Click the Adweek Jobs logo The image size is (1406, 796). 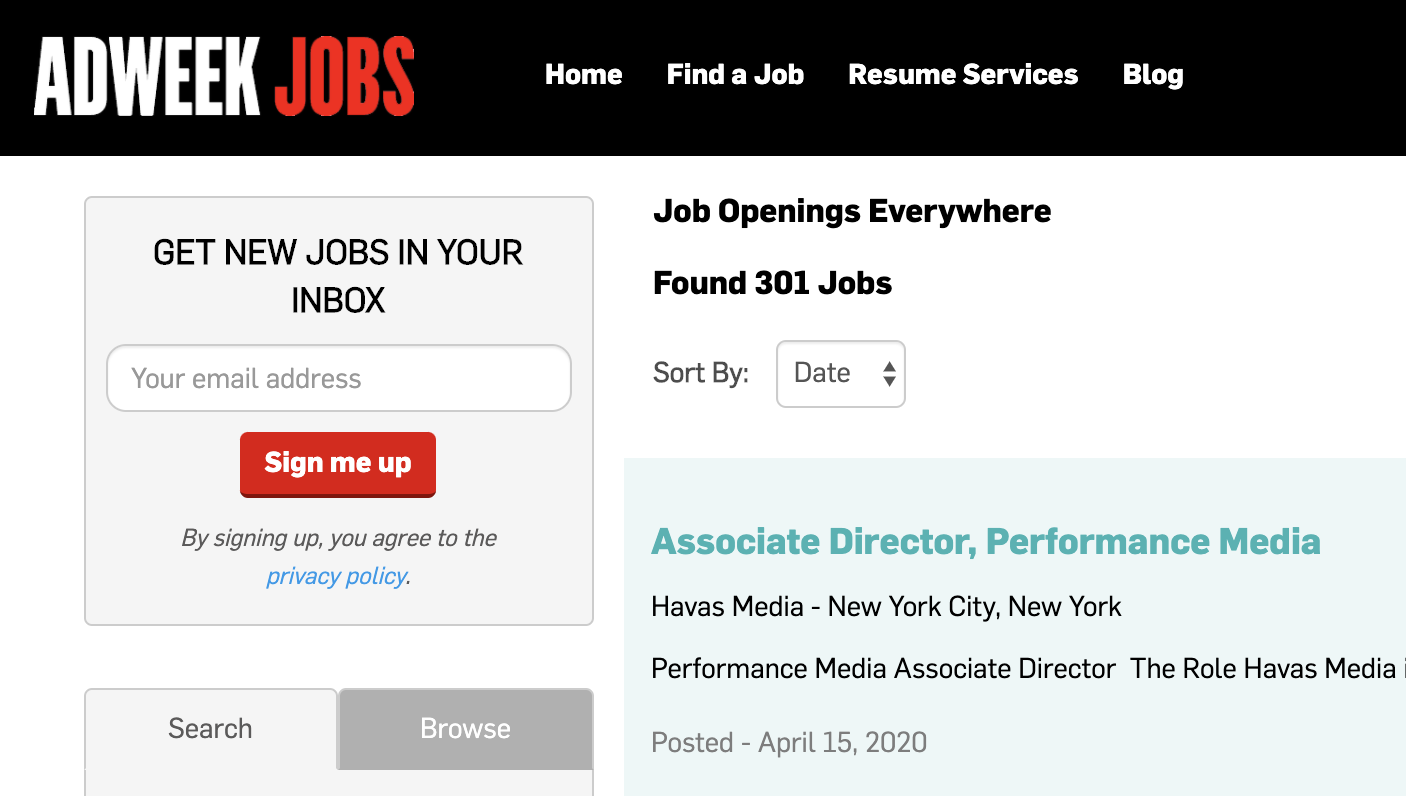click(224, 76)
